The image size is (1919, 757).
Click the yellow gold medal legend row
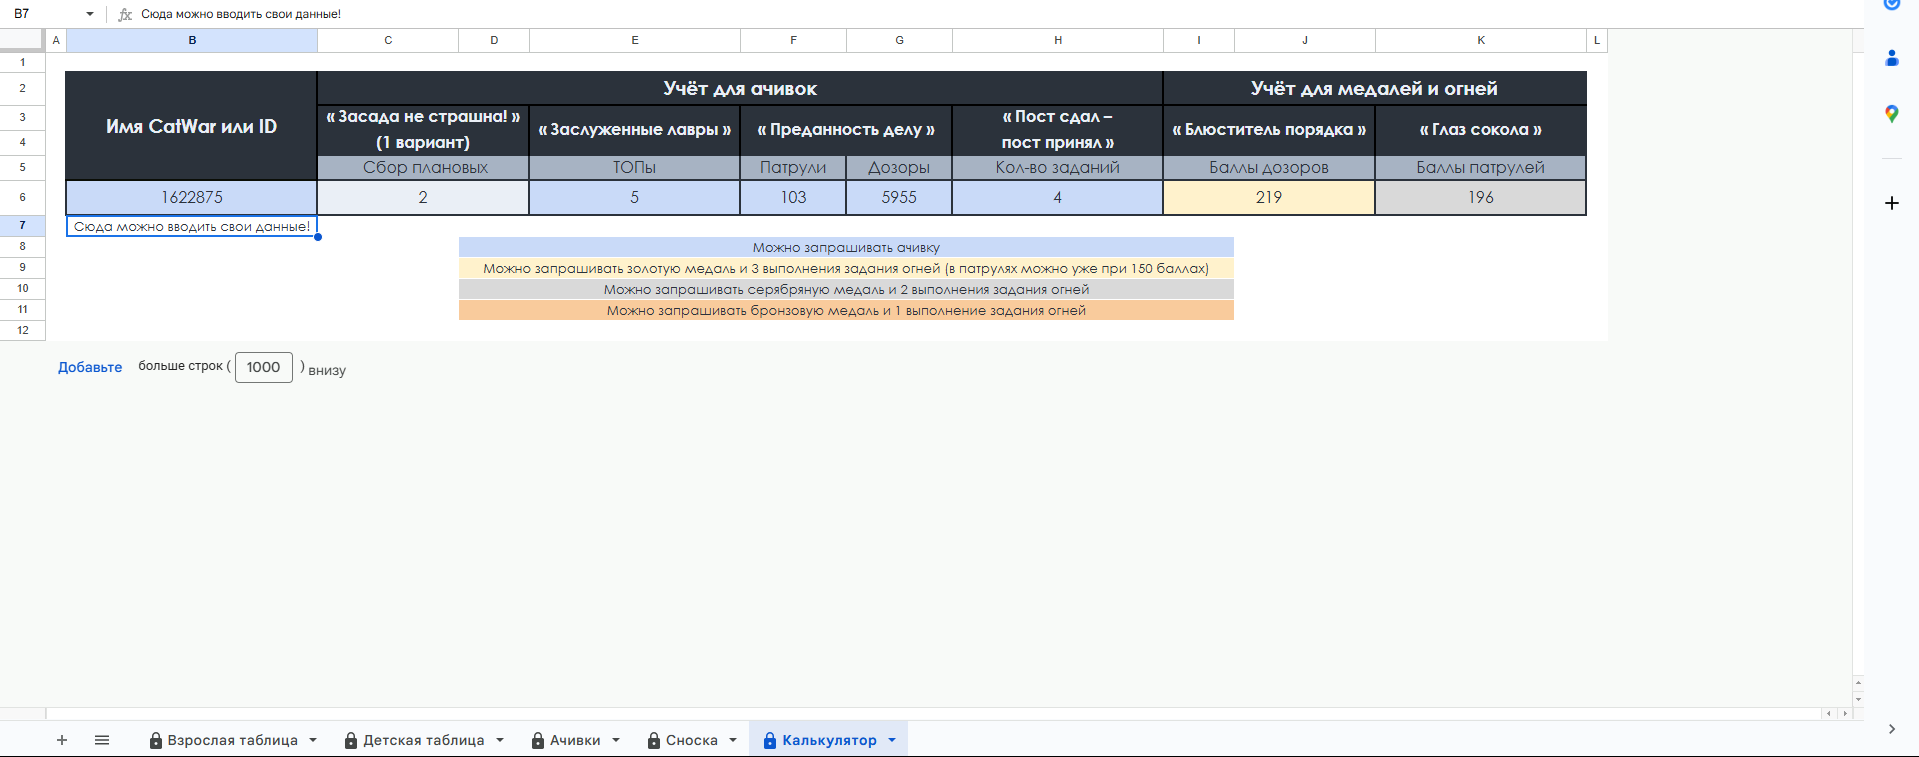point(846,268)
